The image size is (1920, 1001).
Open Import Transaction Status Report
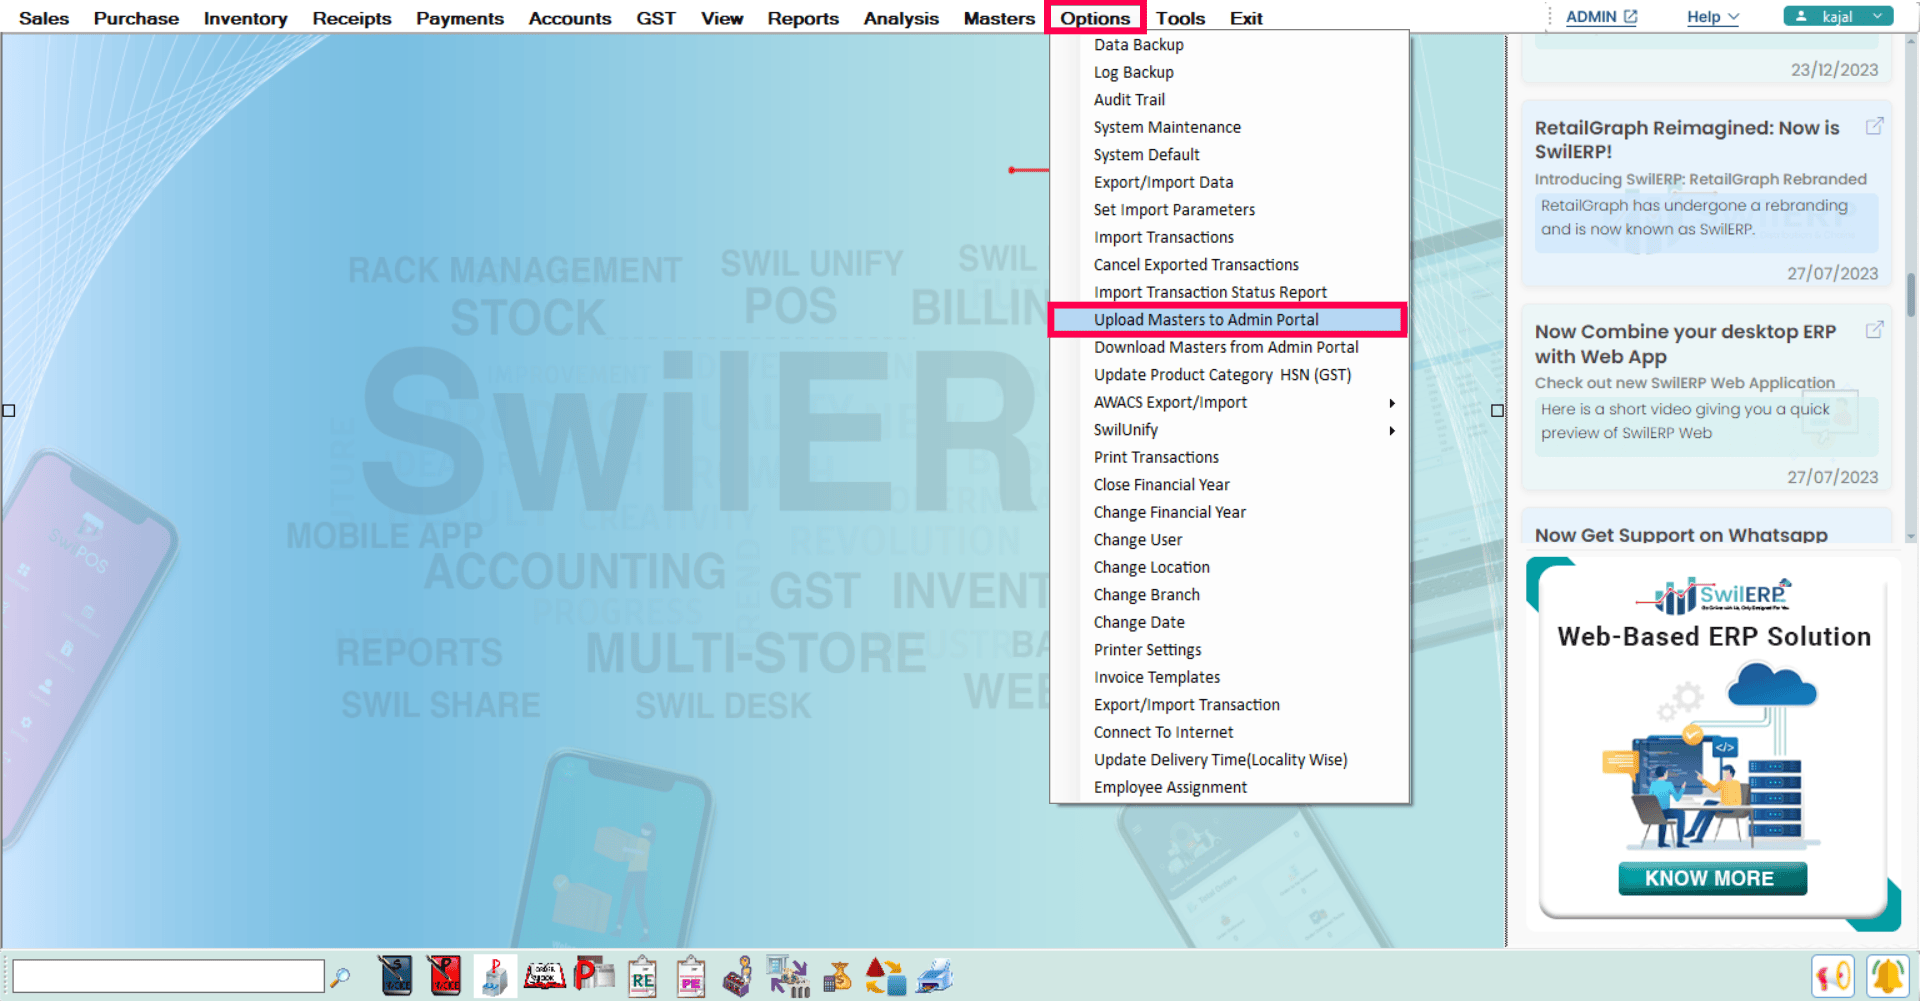coord(1229,292)
